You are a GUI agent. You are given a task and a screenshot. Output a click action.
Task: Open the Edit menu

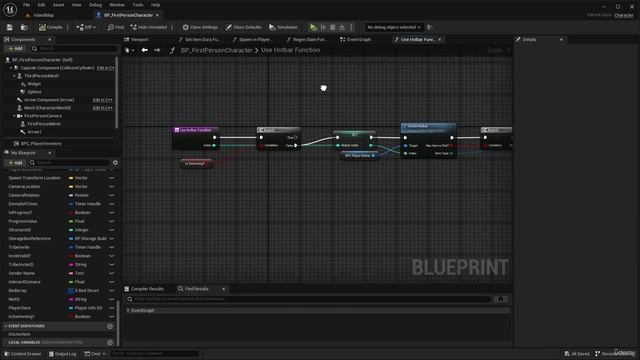point(41,5)
